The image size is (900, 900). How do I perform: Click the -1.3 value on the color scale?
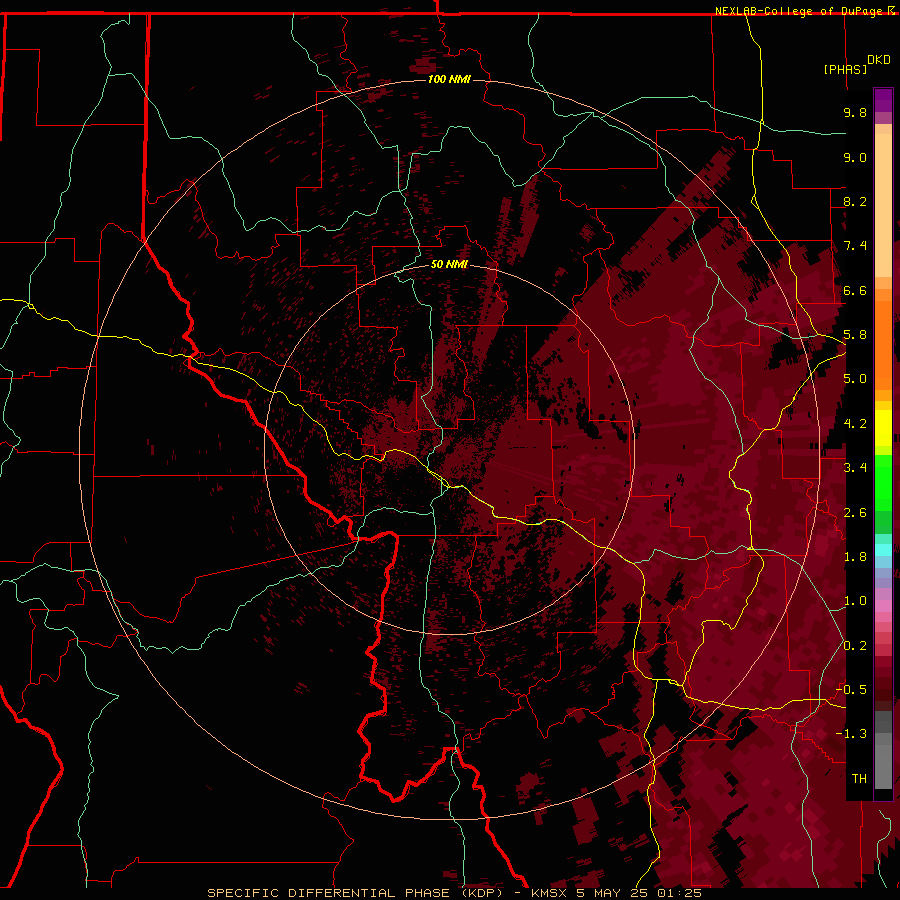[x=852, y=734]
